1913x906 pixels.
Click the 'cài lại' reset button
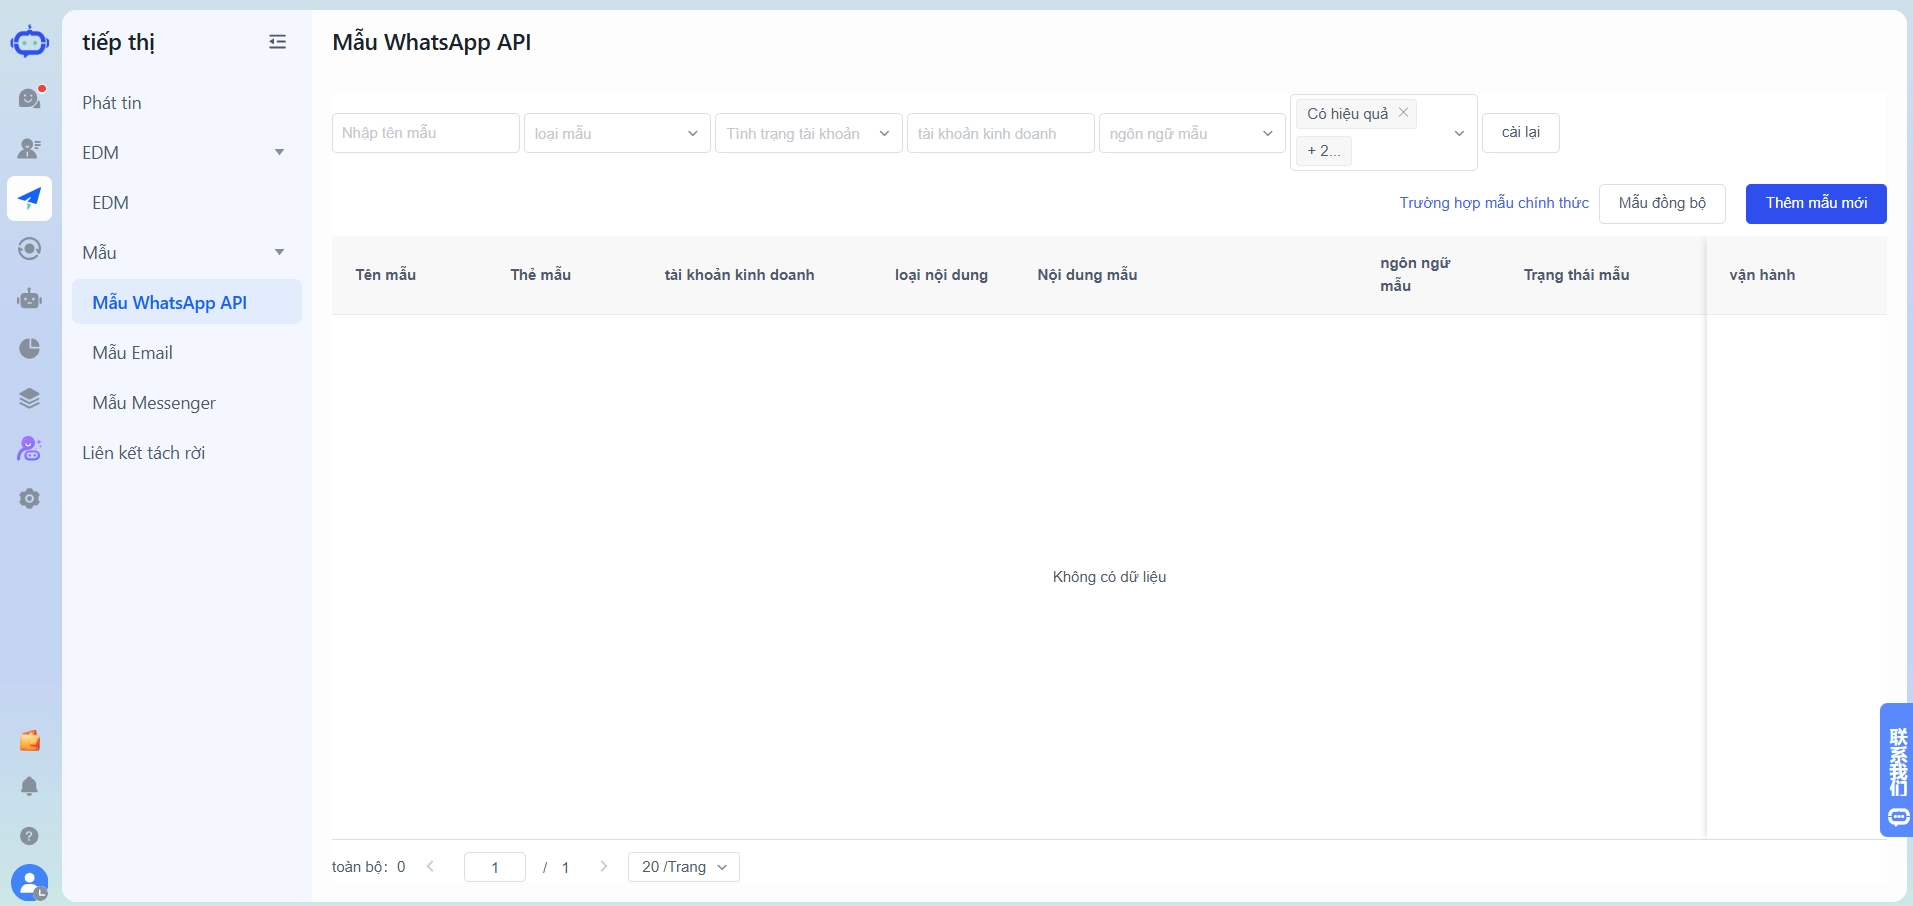pos(1520,132)
